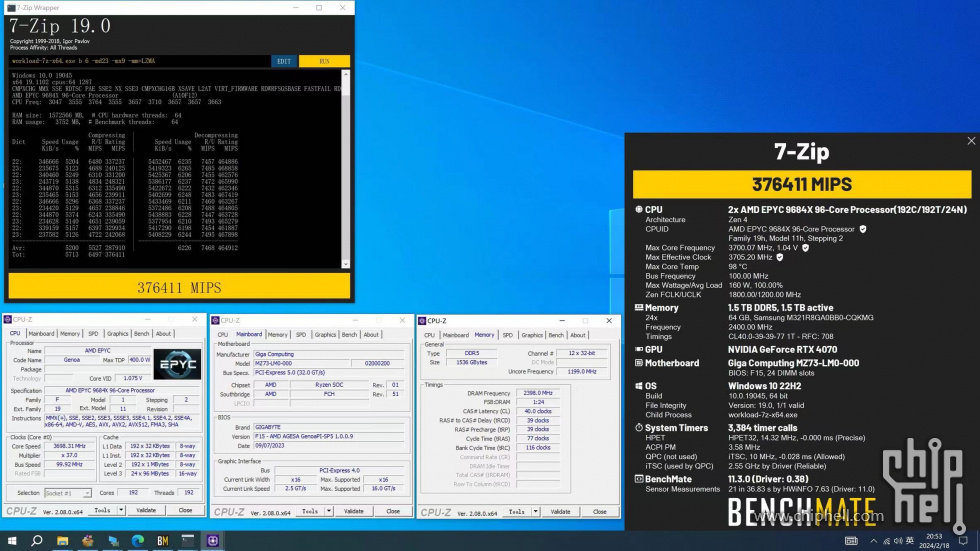Click Close in the Memory CPU-Z window

[x=599, y=512]
